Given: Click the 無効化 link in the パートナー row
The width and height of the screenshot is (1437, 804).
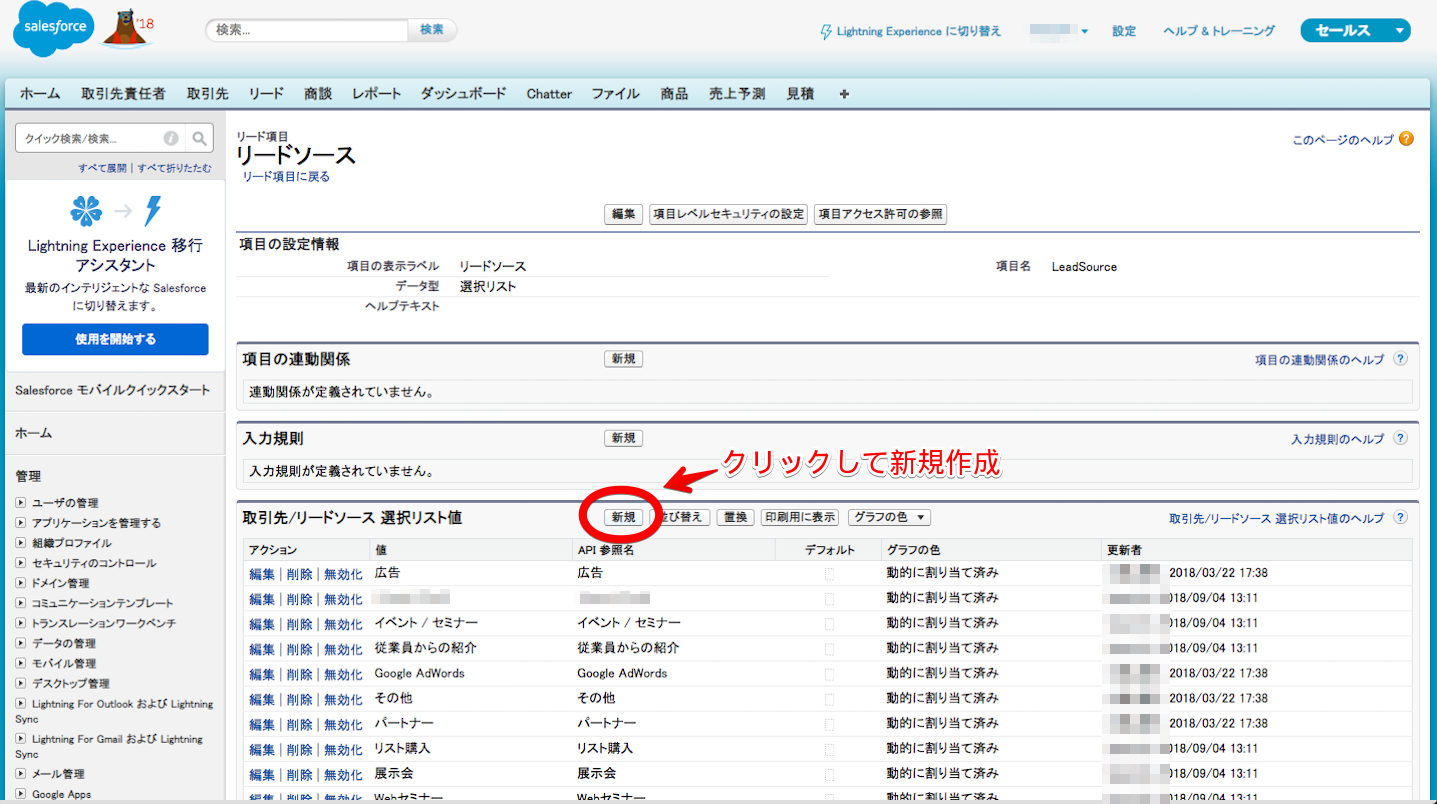Looking at the screenshot, I should coord(343,724).
